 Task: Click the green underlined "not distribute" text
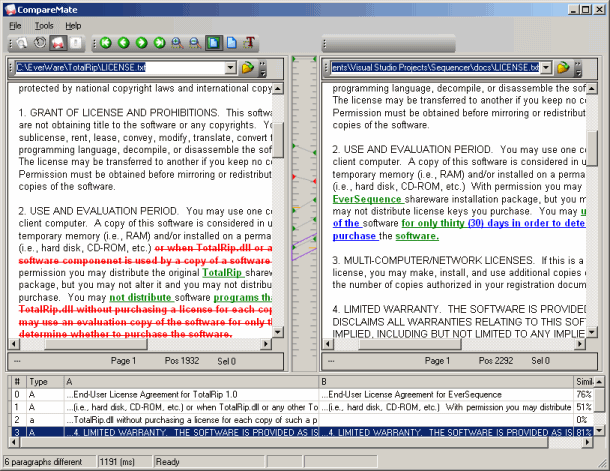[x=141, y=298]
